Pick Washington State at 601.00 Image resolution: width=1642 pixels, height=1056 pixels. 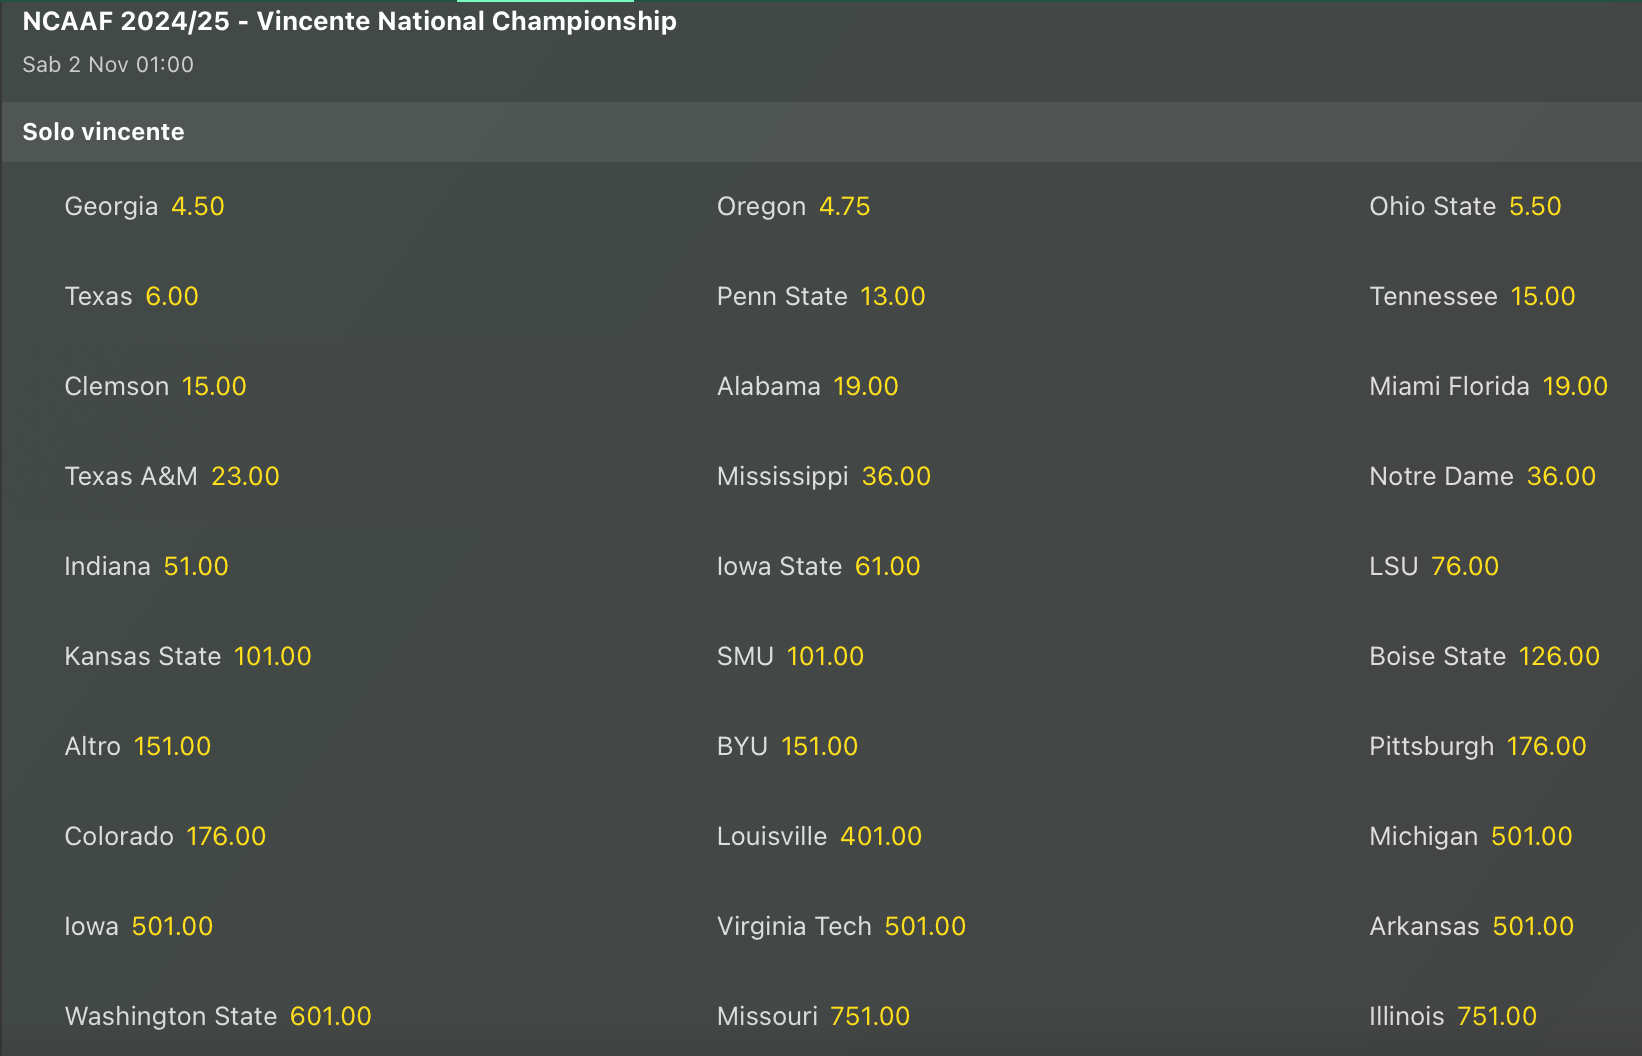point(217,1016)
